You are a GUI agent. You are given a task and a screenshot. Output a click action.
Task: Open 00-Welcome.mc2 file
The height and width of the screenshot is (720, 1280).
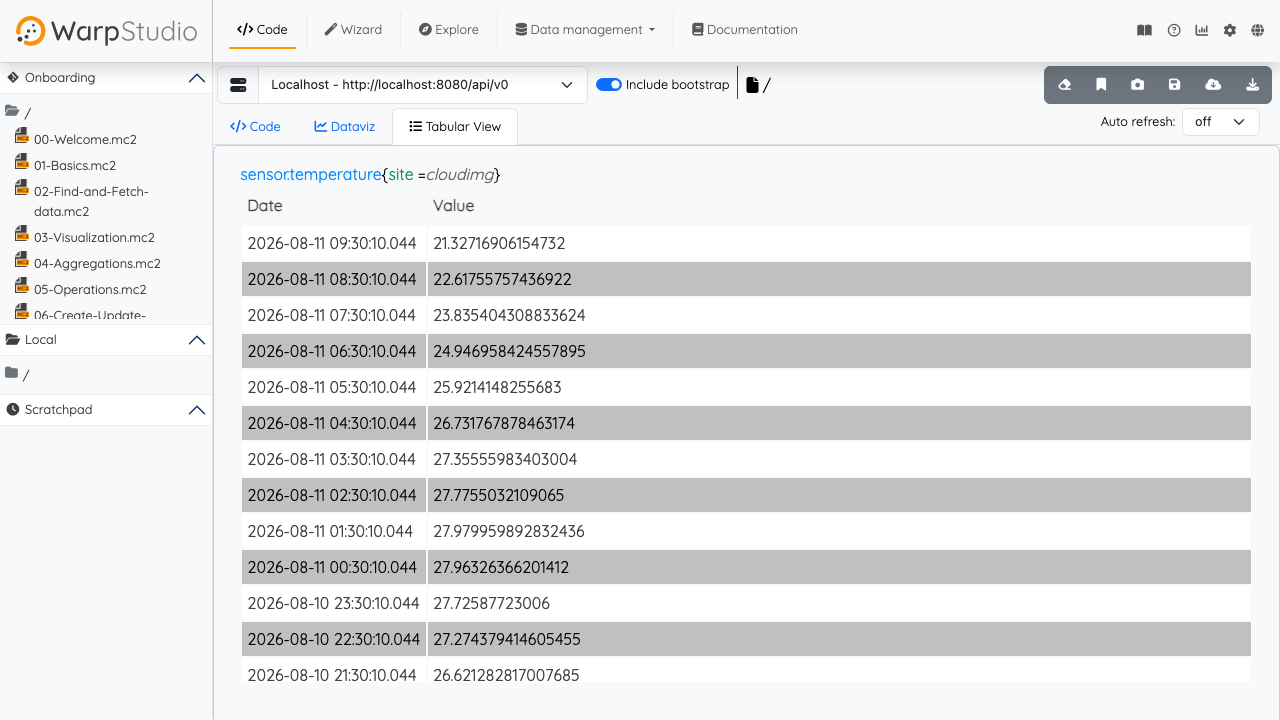point(85,140)
